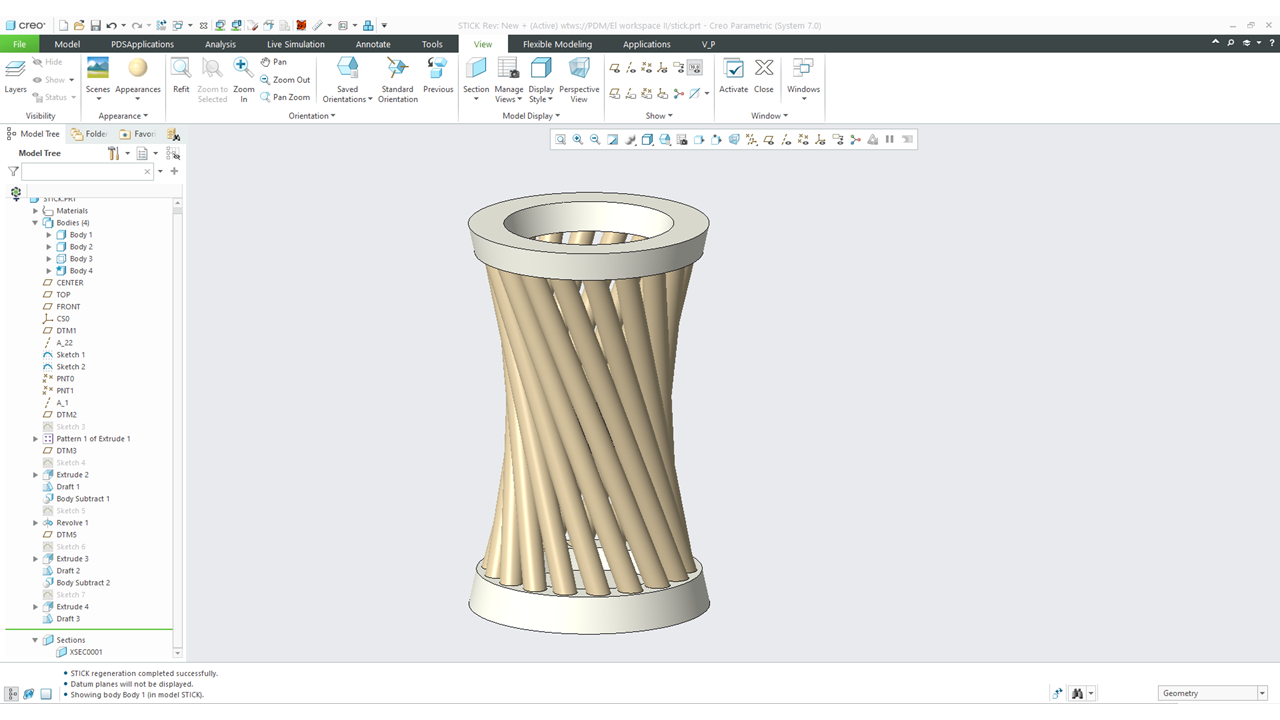Open the Saved Orientations dropdown
The height and width of the screenshot is (720, 1280).
[348, 80]
